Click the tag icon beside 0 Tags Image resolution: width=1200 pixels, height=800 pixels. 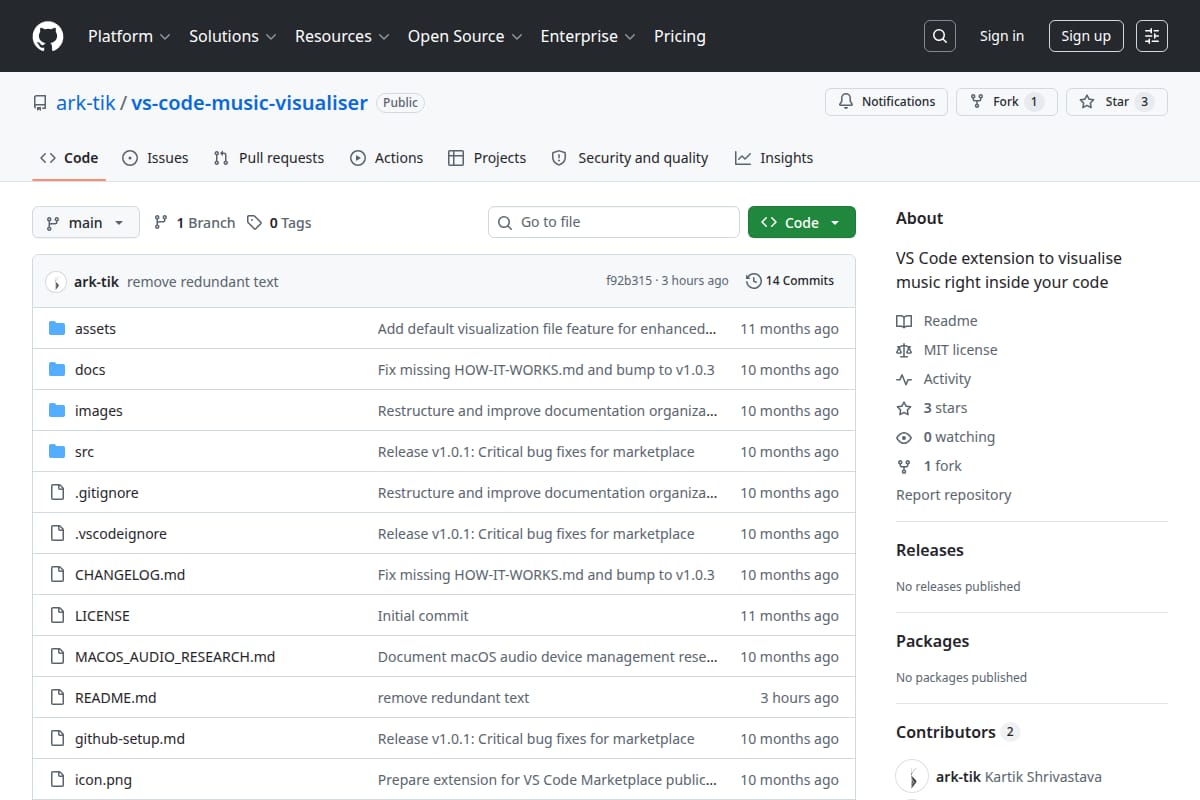[x=255, y=223]
